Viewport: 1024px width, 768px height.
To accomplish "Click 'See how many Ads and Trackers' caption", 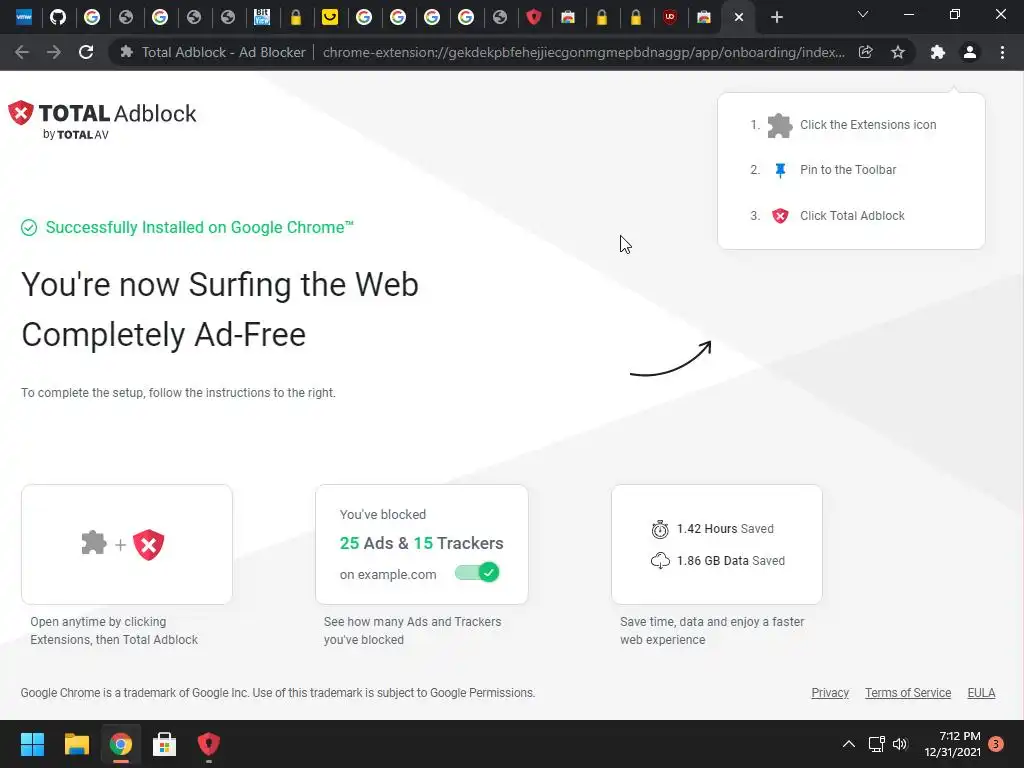I will point(412,631).
